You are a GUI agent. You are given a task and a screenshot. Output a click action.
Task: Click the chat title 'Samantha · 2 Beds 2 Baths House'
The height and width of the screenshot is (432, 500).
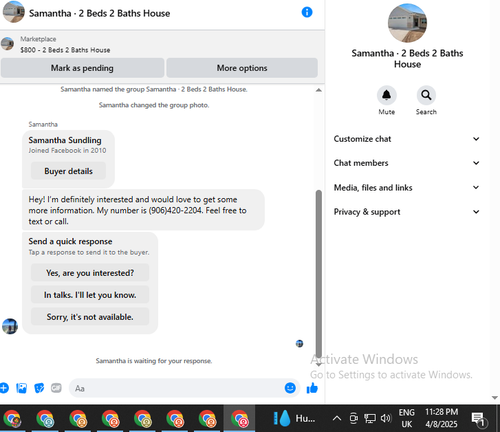[99, 13]
